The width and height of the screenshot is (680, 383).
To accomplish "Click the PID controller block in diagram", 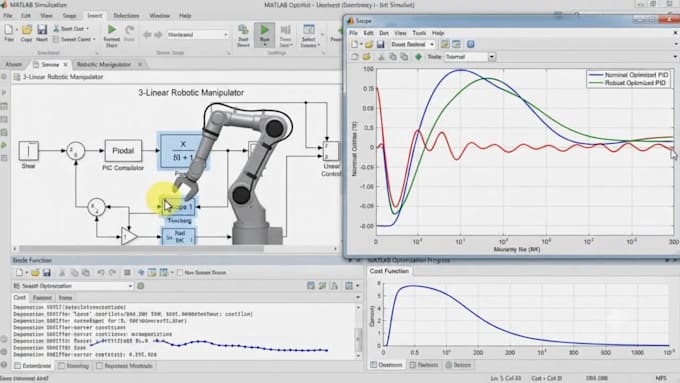I will click(x=123, y=151).
